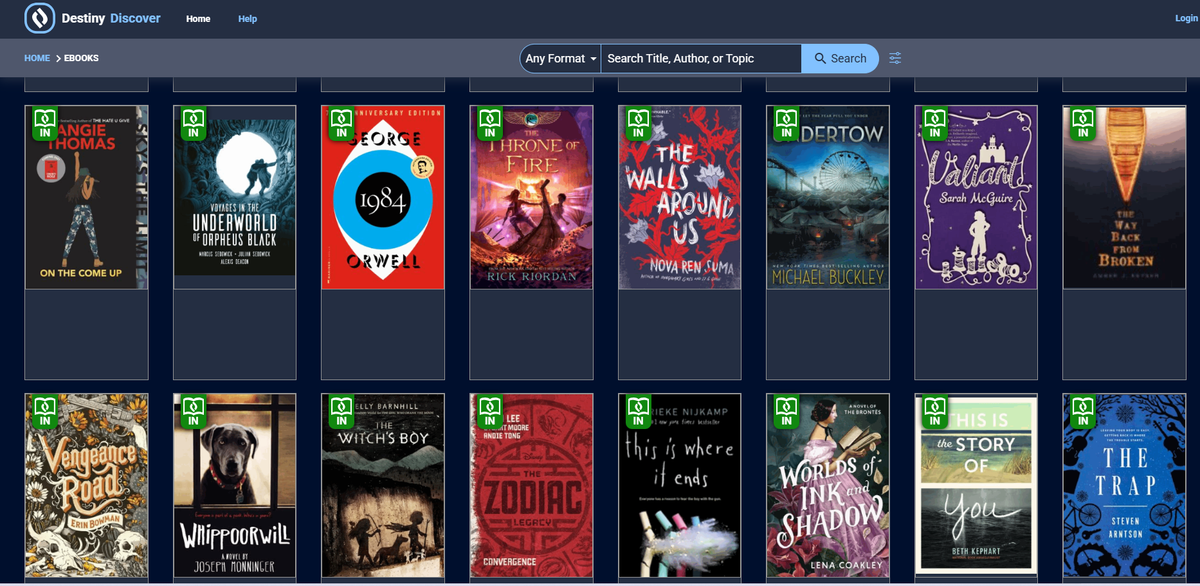Click the eBook IN badge on Undertow
1200x586 pixels.
pos(787,122)
